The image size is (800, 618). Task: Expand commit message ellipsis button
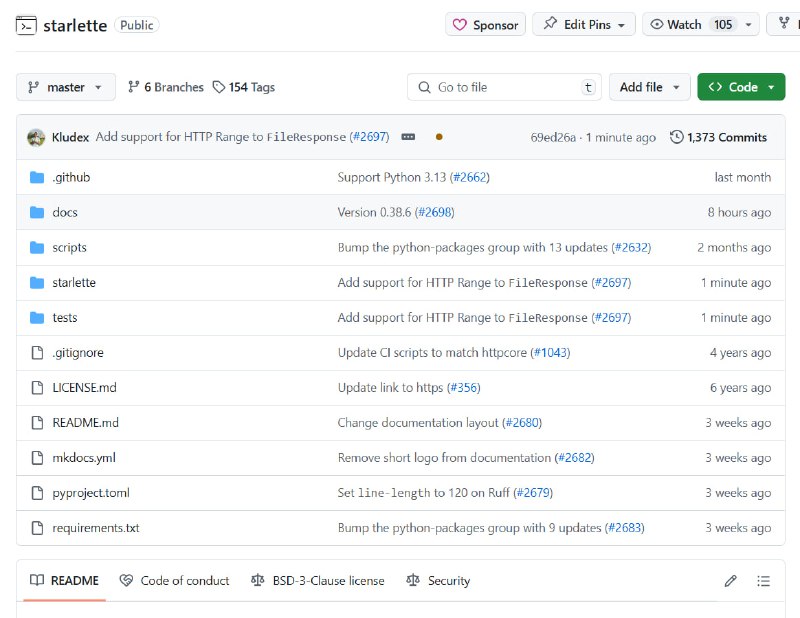point(408,137)
